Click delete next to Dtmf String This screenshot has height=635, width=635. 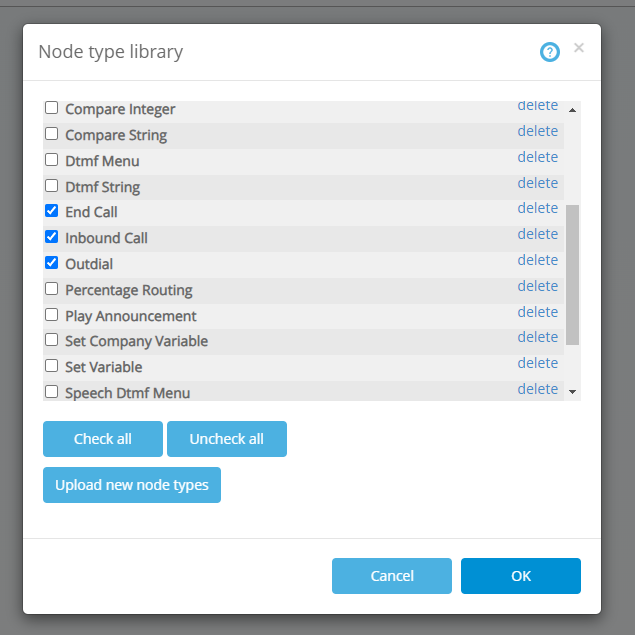pos(538,183)
